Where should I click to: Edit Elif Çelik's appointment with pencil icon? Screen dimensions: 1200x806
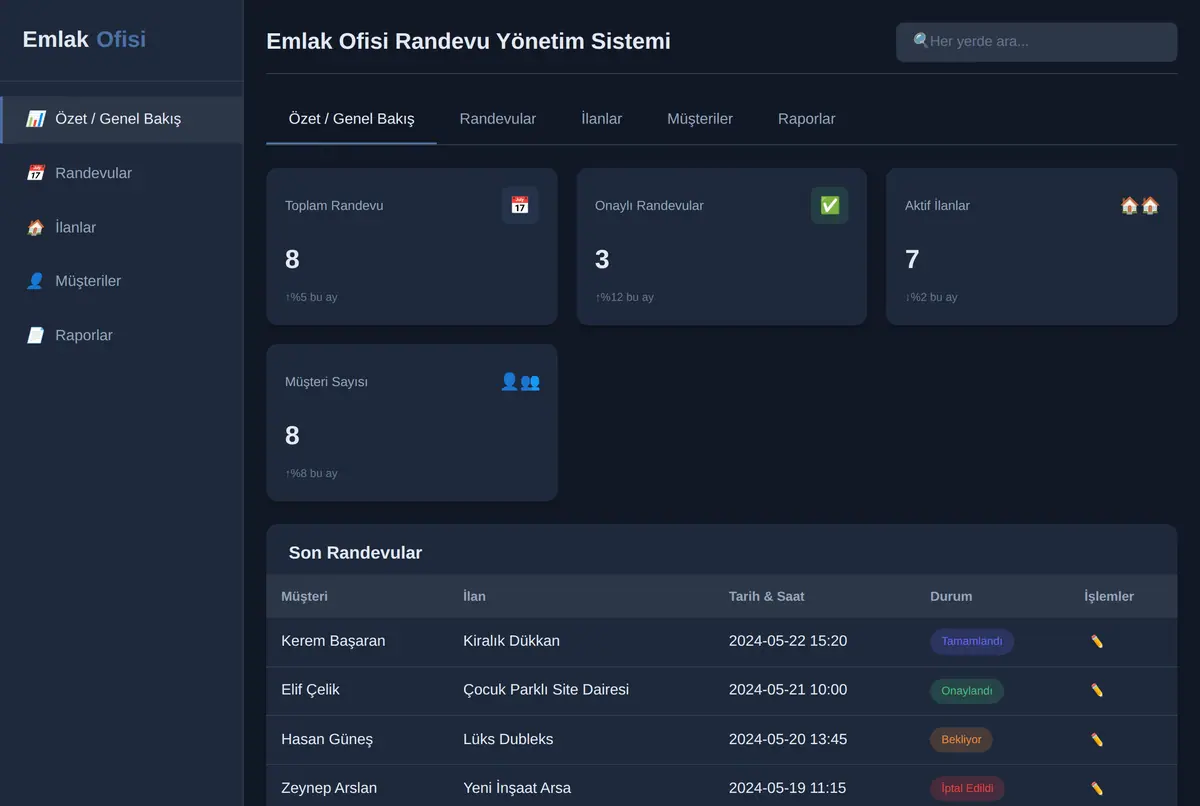pos(1097,690)
